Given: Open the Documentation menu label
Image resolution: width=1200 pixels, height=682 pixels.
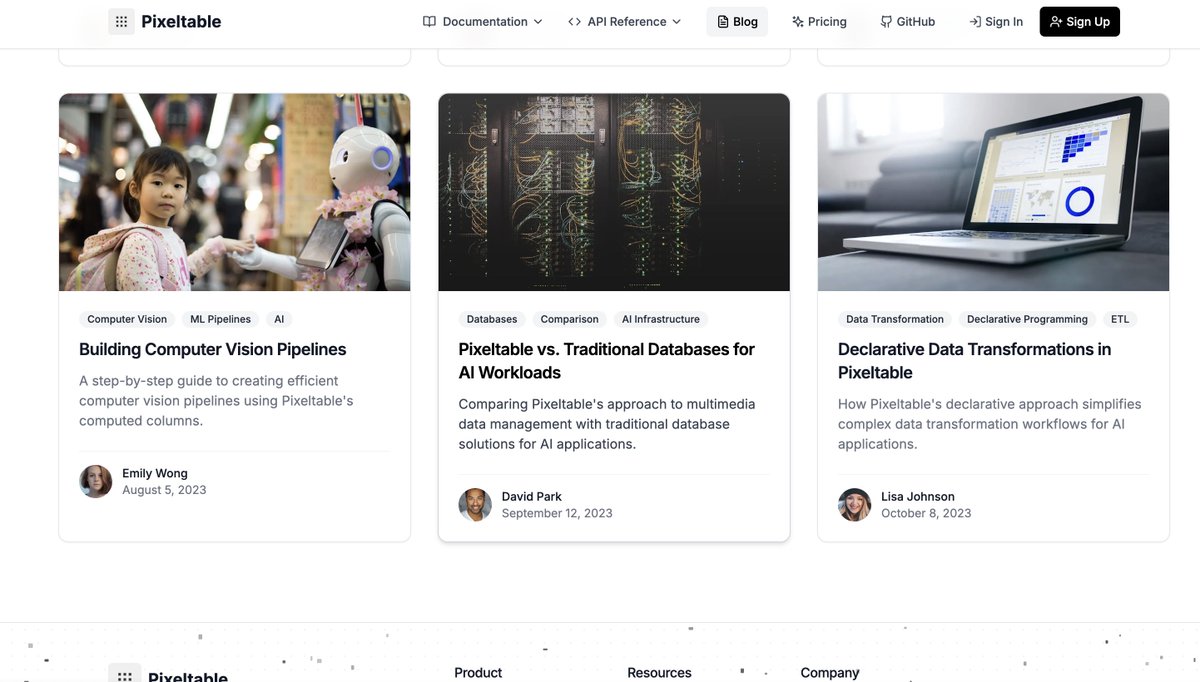Looking at the screenshot, I should tap(485, 22).
